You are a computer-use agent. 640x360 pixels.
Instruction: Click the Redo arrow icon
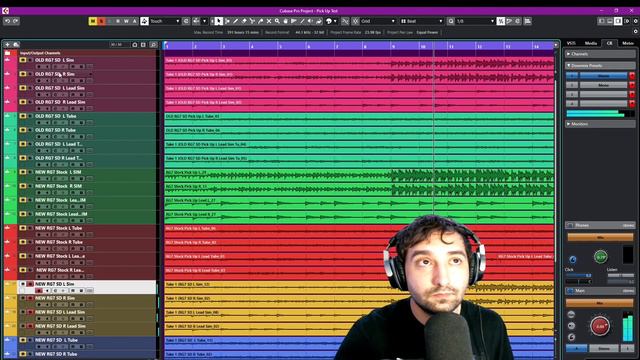click(x=16, y=21)
